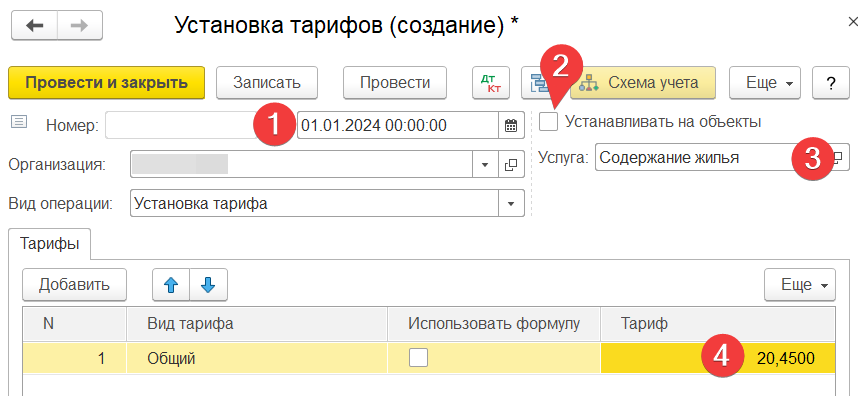Move tariff row up with blue arrow
Image resolution: width=858 pixels, height=396 pixels.
(171, 285)
